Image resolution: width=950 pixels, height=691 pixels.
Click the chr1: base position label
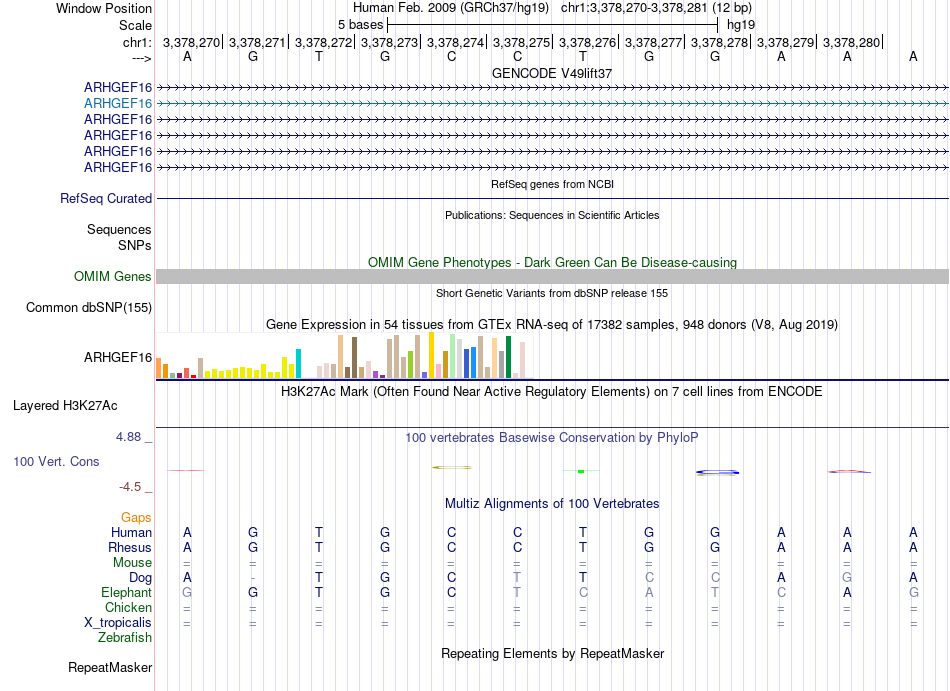click(x=137, y=42)
